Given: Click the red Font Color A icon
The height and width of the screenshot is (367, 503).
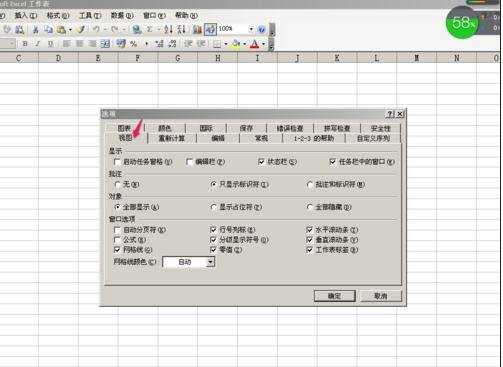Looking at the screenshot, I should click(255, 44).
